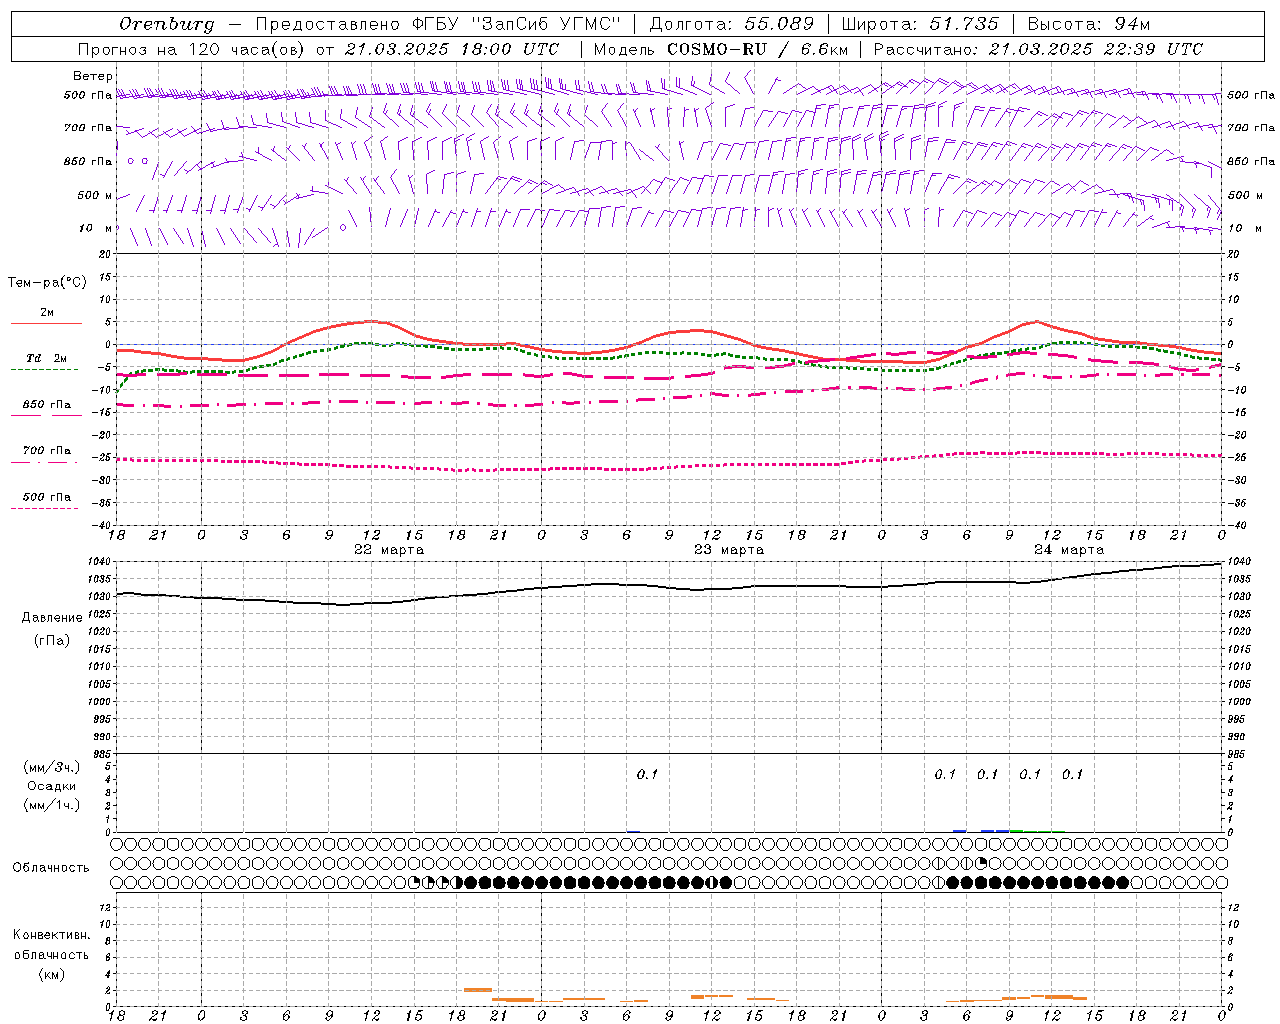Viewport: 1280px width, 1024px height.
Task: Click the 700 гПа temperature legend dash-dot line
Action: [x=44, y=462]
